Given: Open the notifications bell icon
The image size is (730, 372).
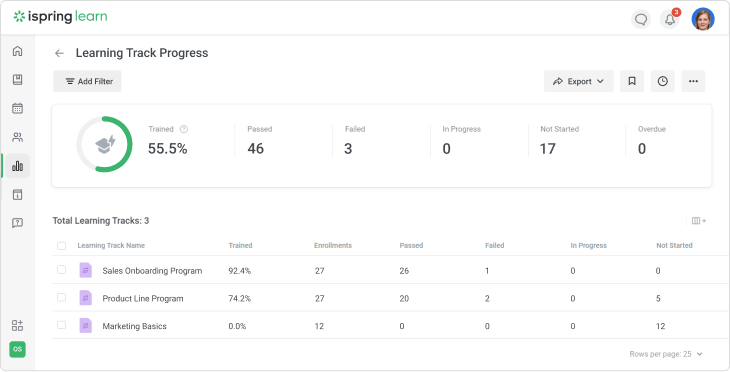Looking at the screenshot, I should point(669,20).
